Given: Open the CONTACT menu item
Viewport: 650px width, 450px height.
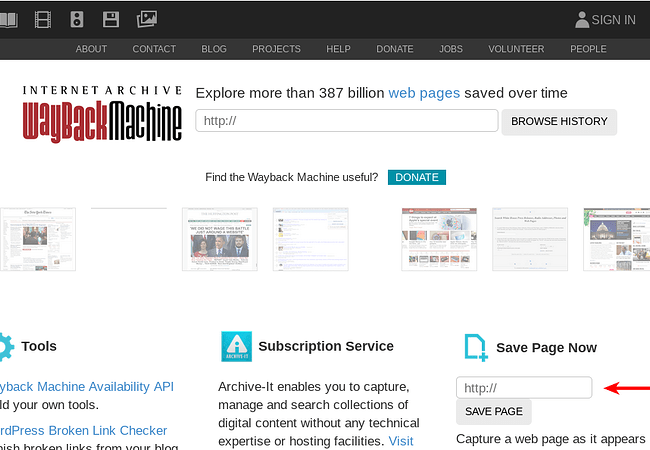Looking at the screenshot, I should [x=154, y=49].
